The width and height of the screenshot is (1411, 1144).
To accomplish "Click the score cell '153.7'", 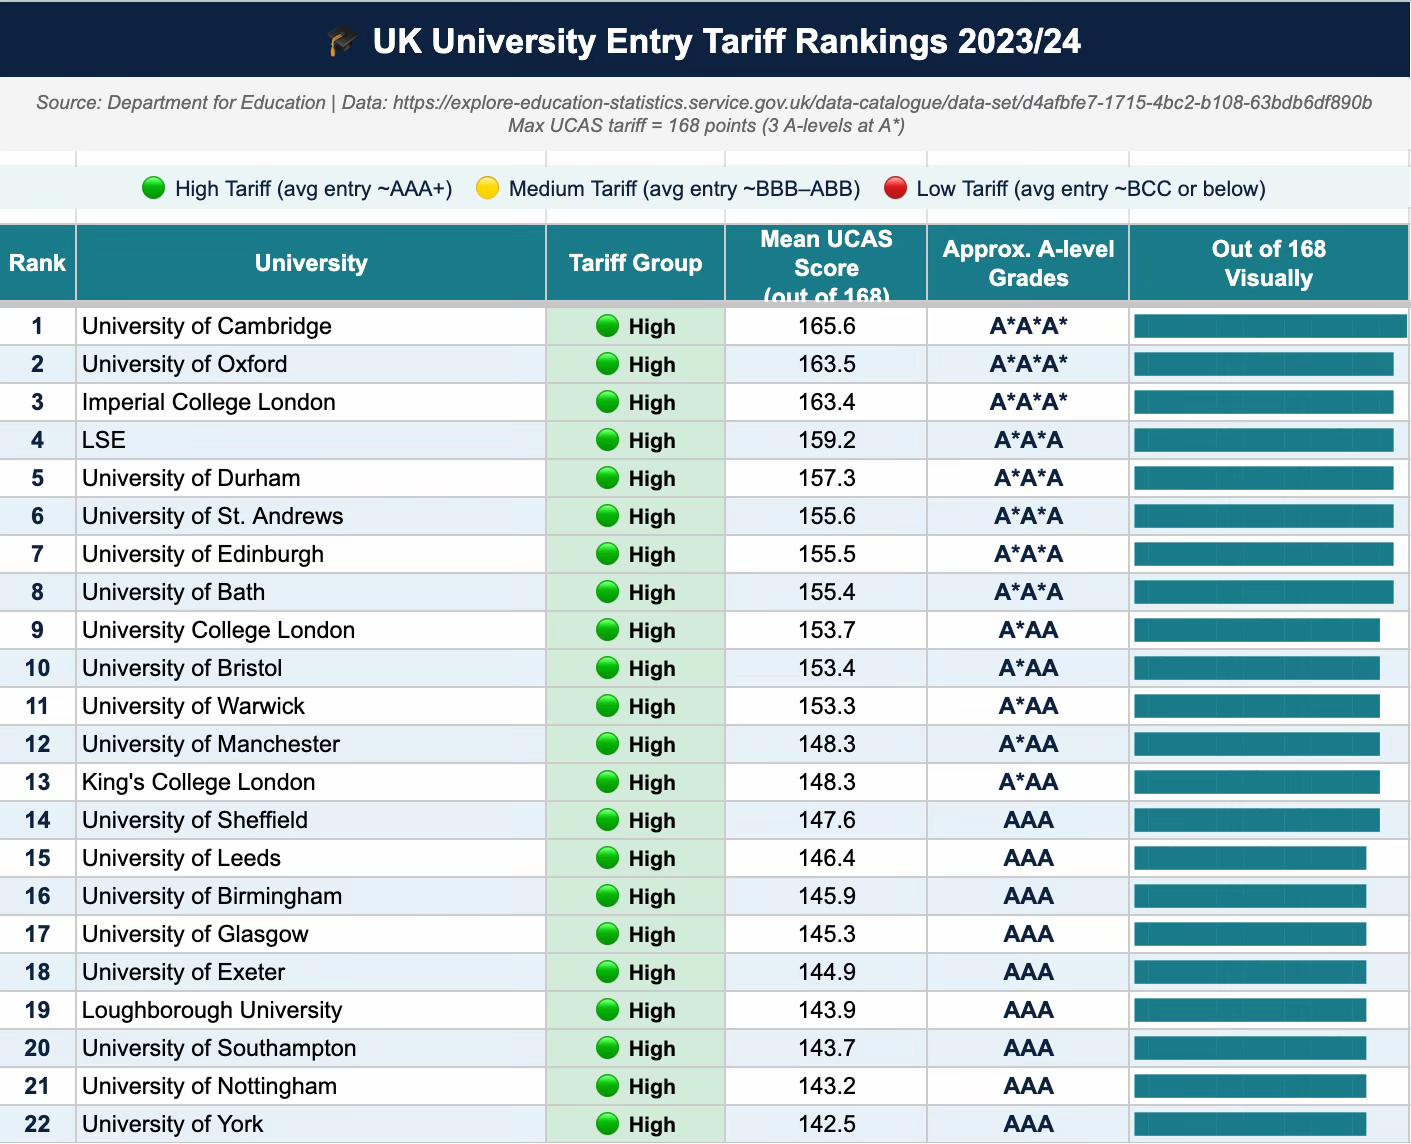I will click(x=826, y=630).
